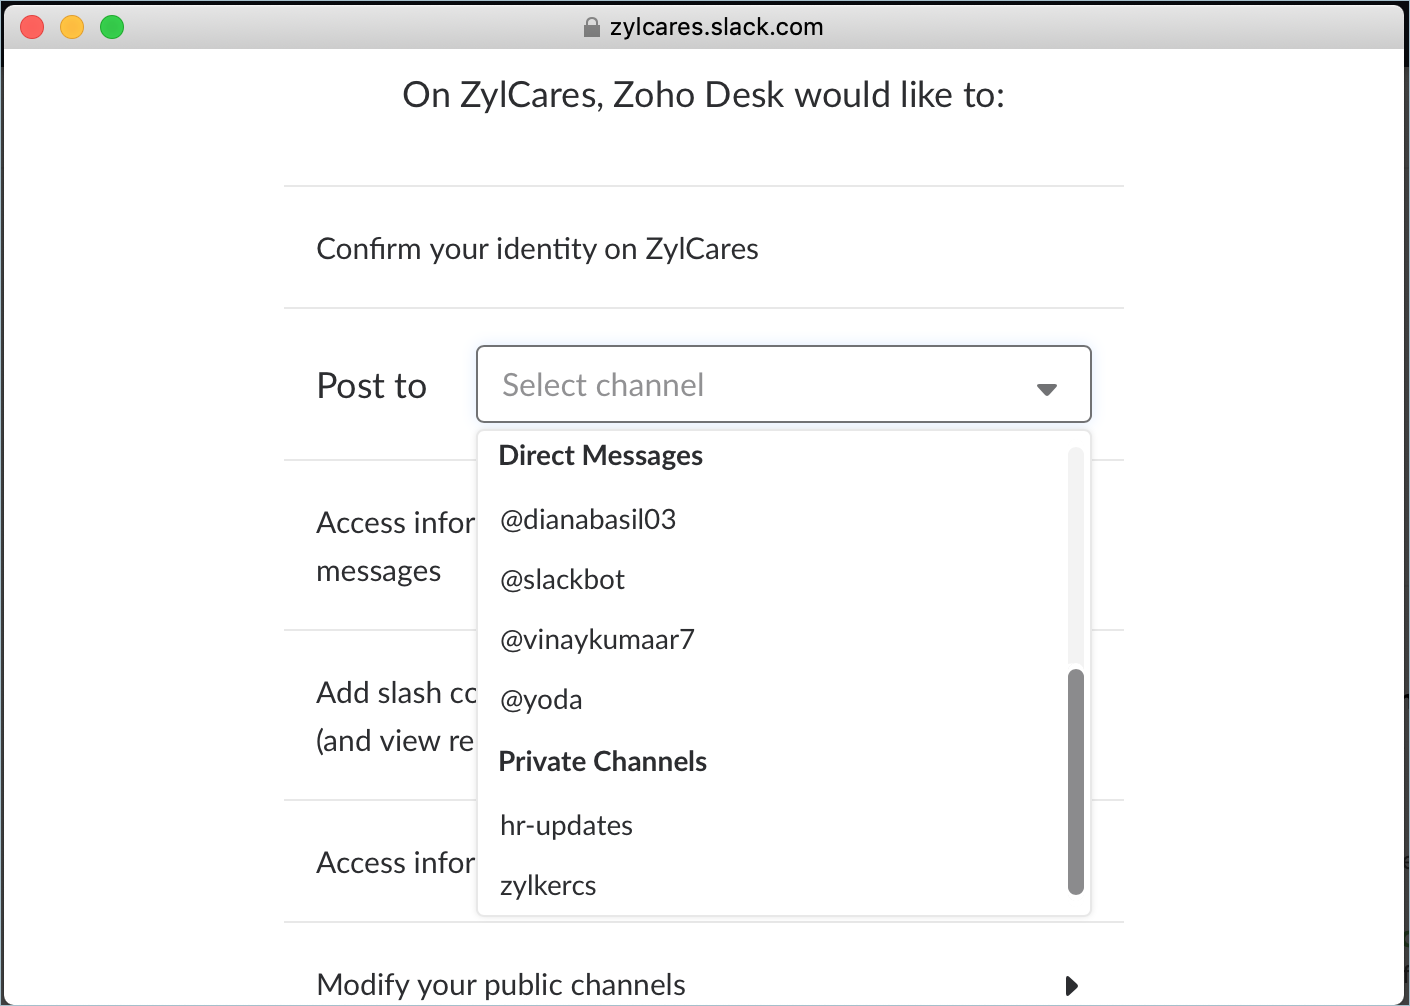Expand the Modify your public channels row
The image size is (1410, 1006).
[x=1071, y=985]
